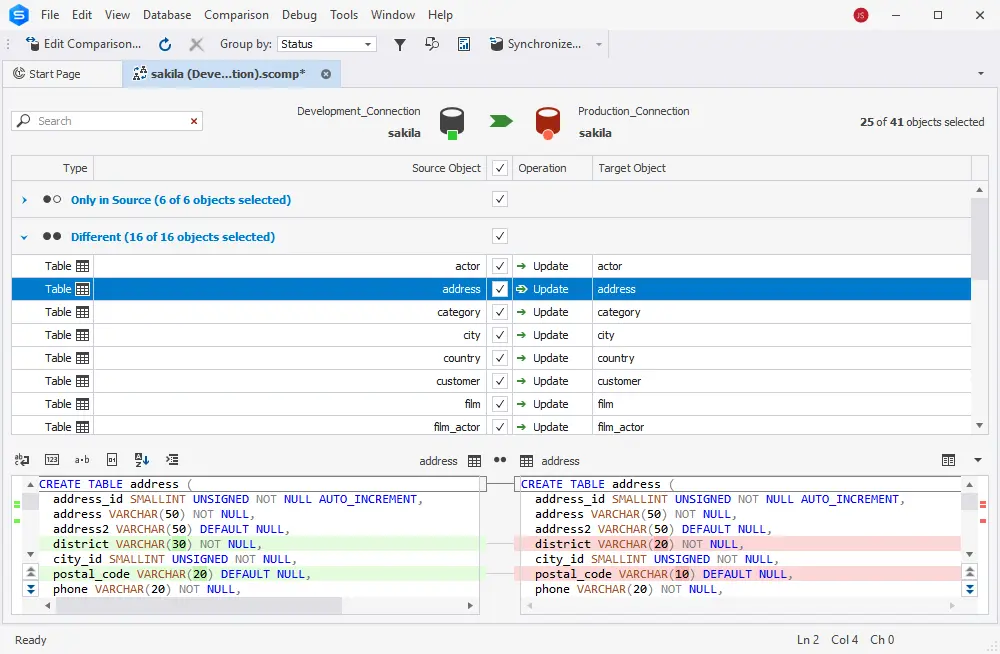Open the Group by Status dropdown

pyautogui.click(x=365, y=44)
